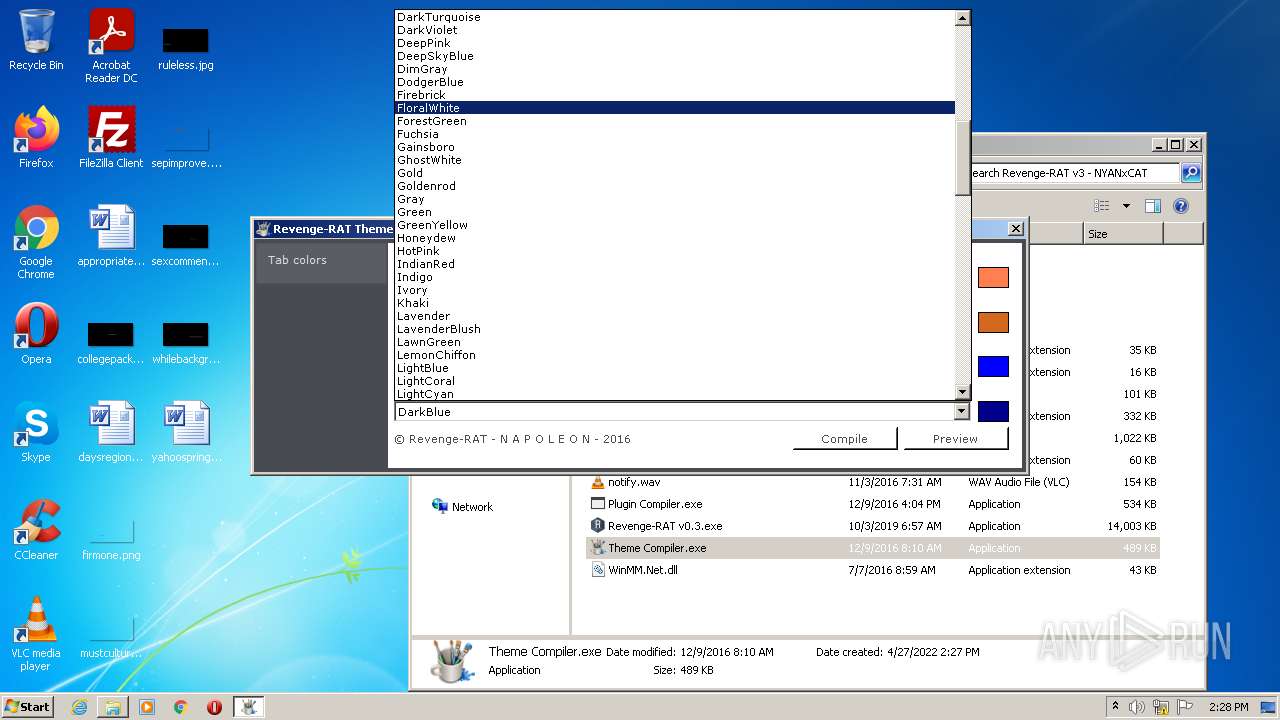Click the media player taskbar icon

click(147, 707)
